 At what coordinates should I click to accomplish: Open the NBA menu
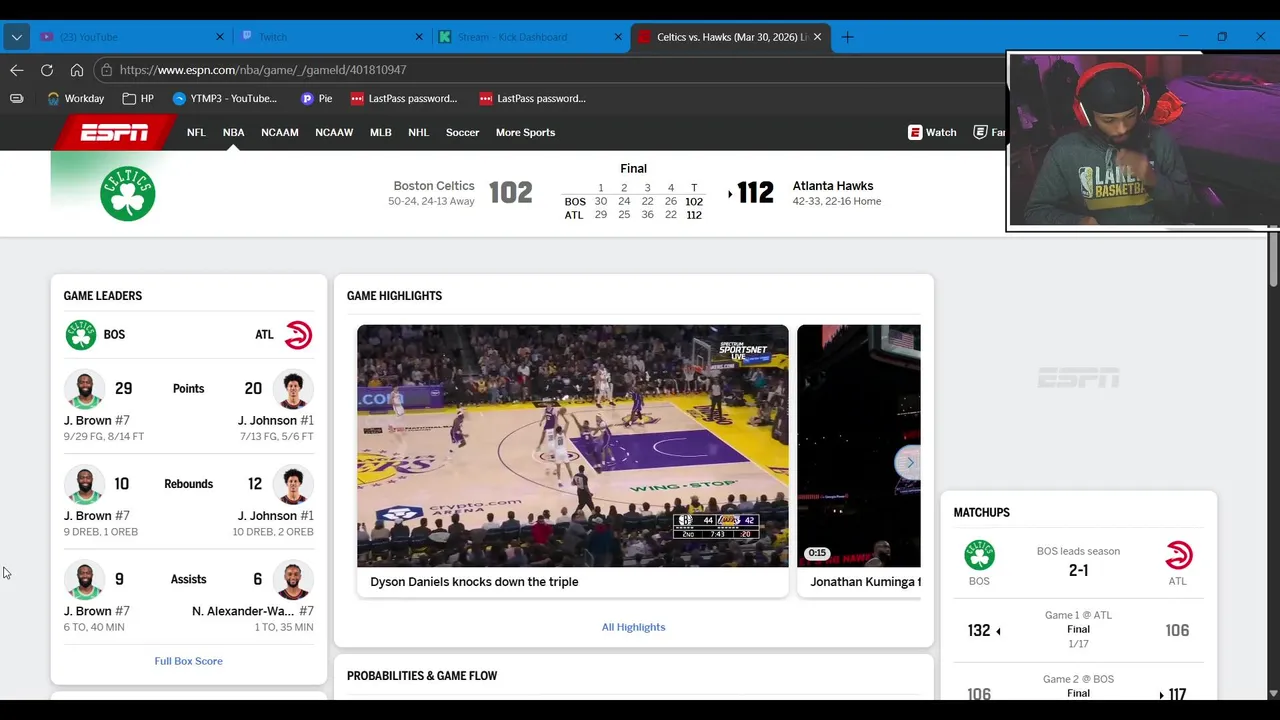[233, 132]
